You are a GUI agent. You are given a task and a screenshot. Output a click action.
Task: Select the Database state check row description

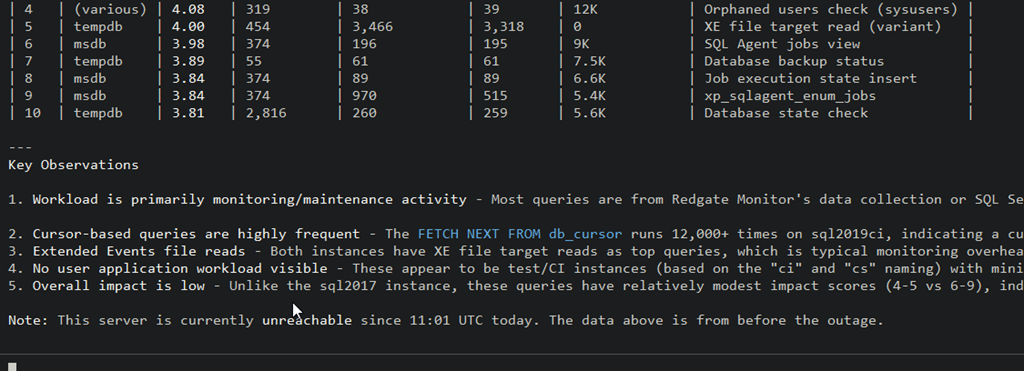pos(786,113)
